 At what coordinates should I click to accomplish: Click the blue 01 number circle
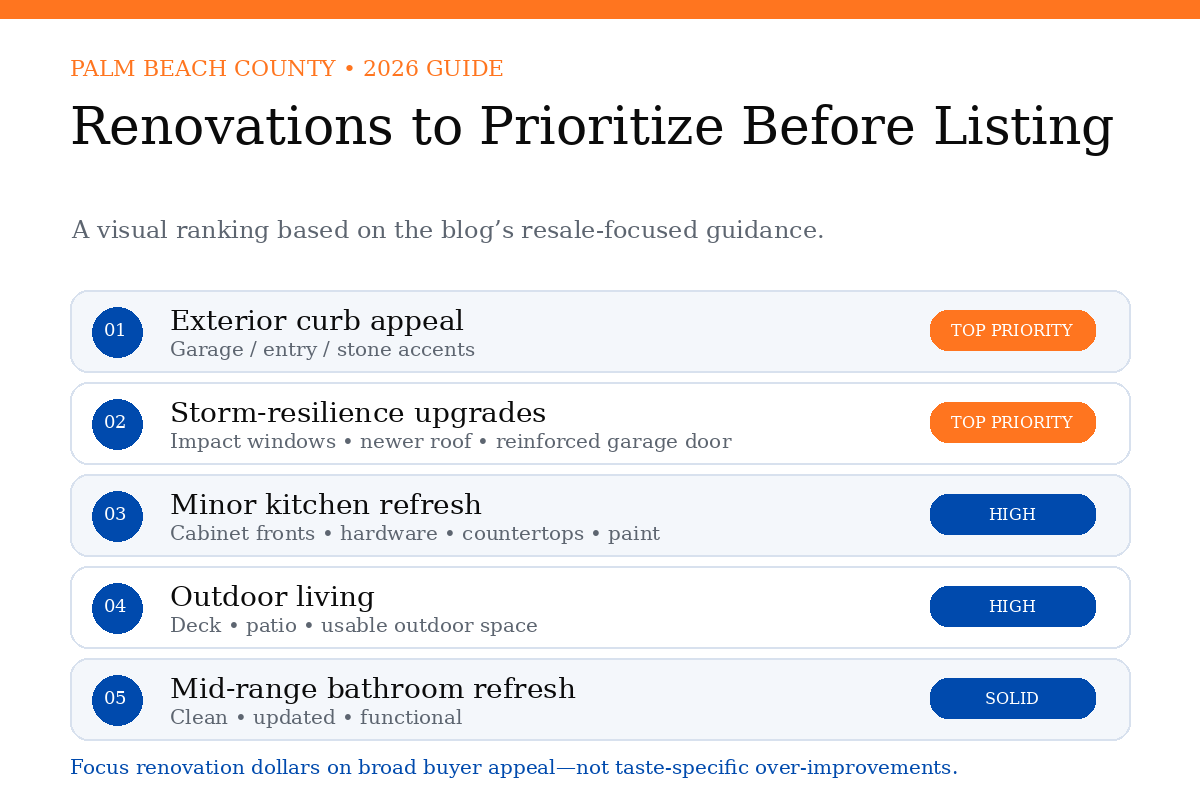click(x=117, y=332)
